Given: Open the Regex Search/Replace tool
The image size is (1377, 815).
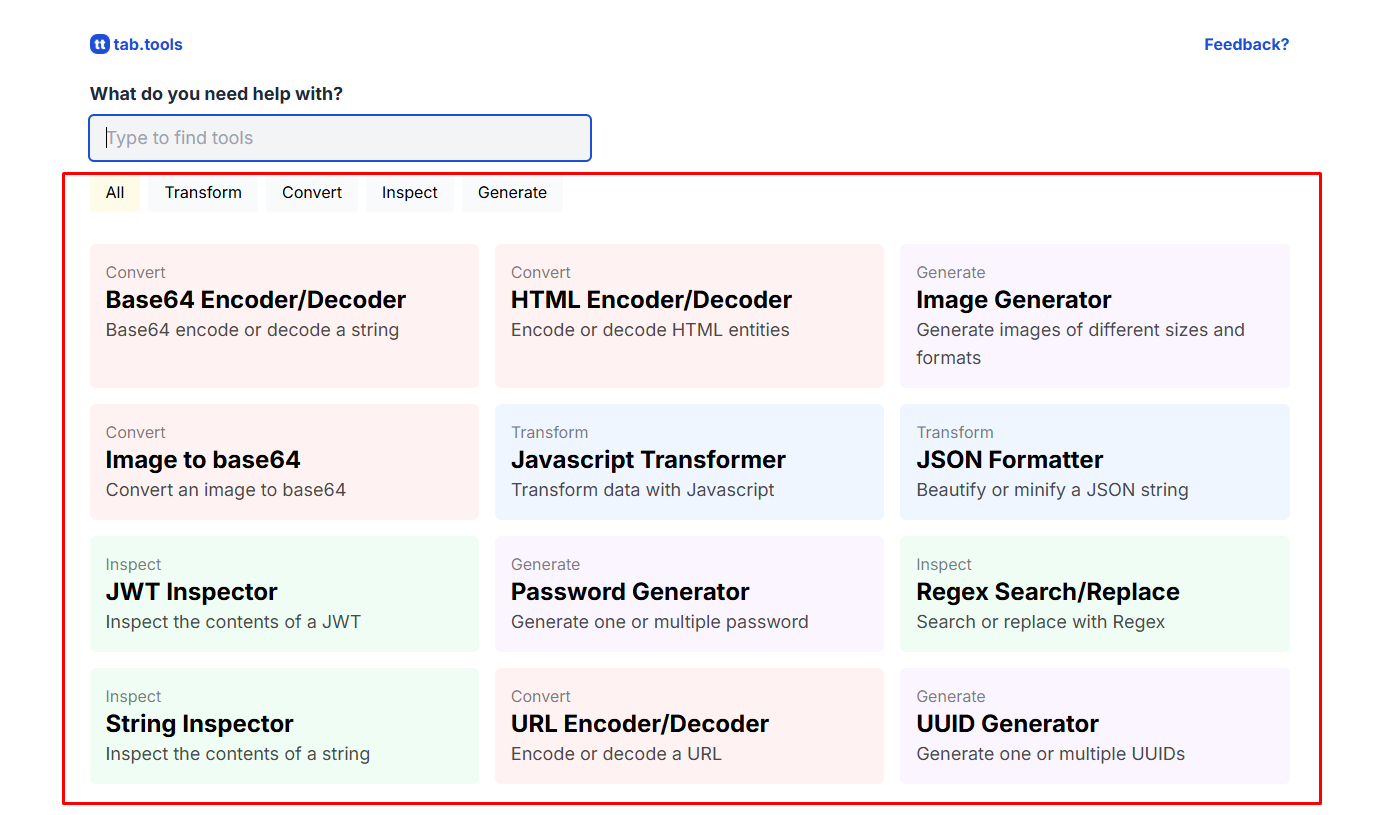Looking at the screenshot, I should (x=1094, y=593).
